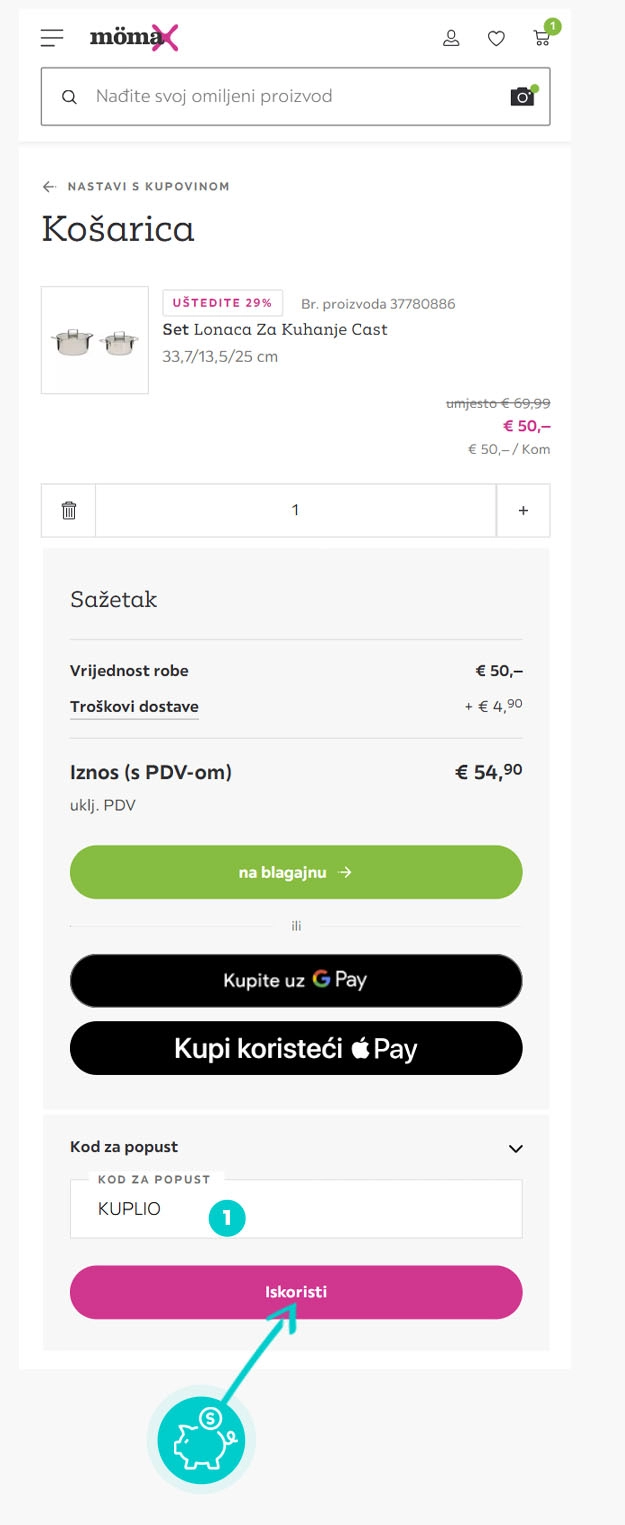This screenshot has width=625, height=1525.
Task: Open the hamburger navigation menu
Action: (x=51, y=37)
